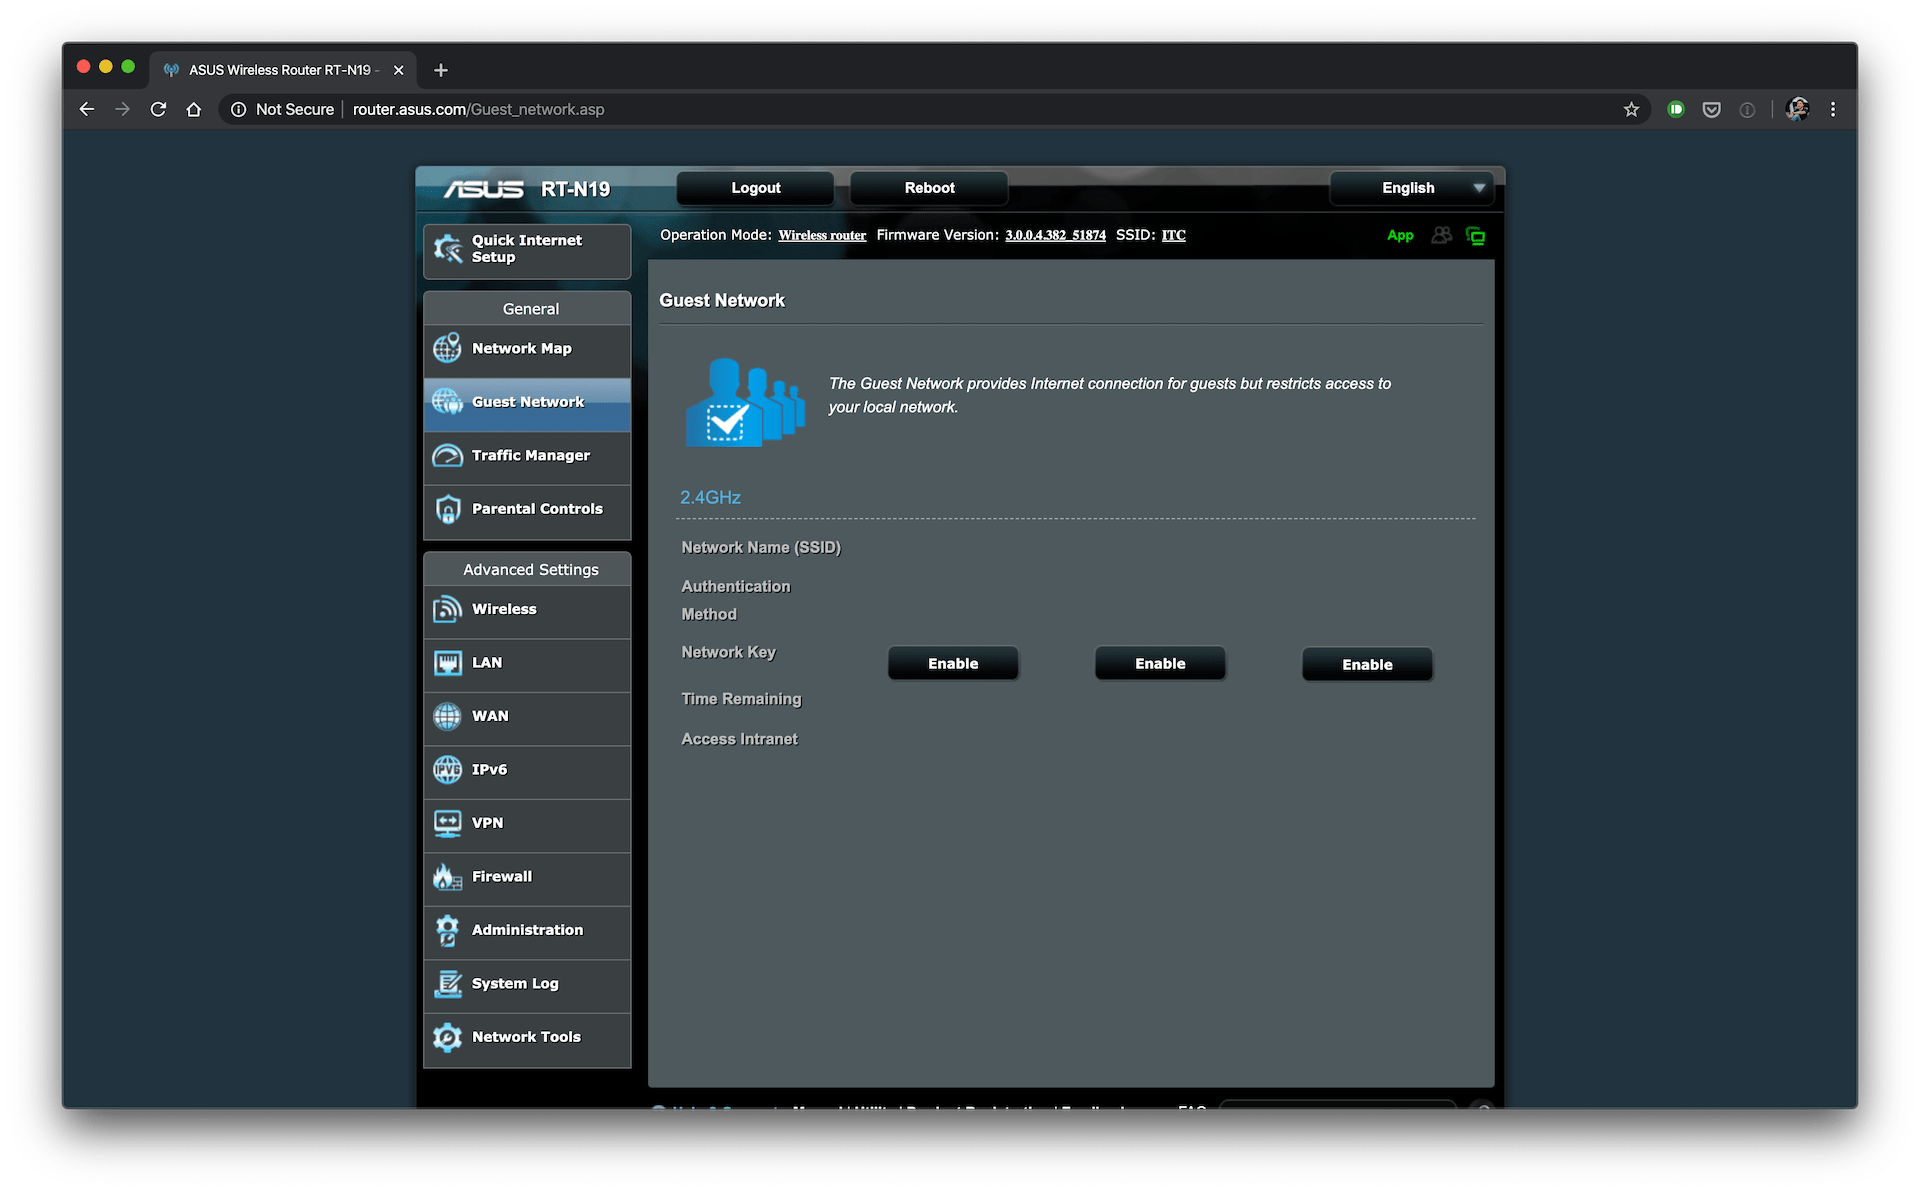Click the Guest Network globe icon
Screen dimensions: 1920x1191
tap(447, 402)
